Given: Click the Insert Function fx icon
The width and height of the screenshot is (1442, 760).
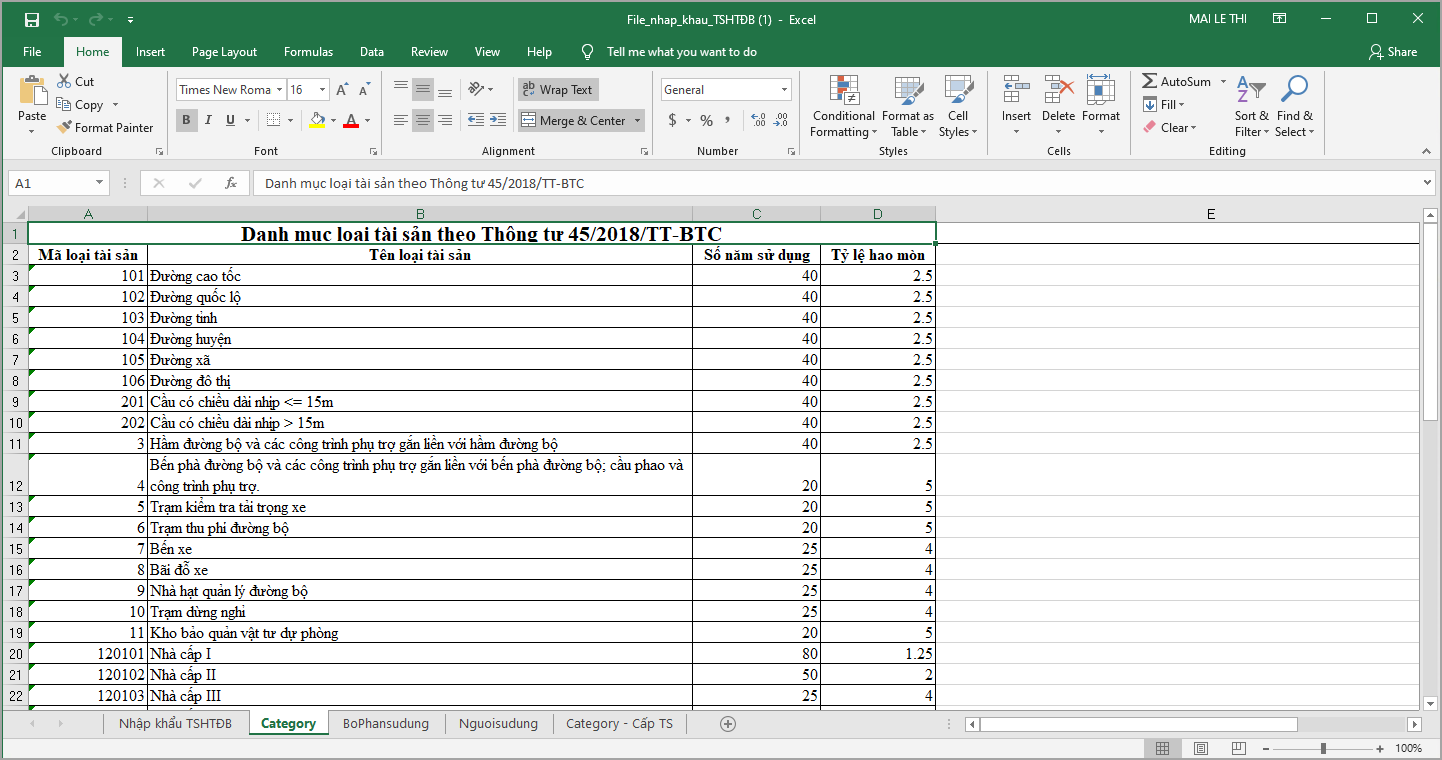Looking at the screenshot, I should click(x=231, y=184).
